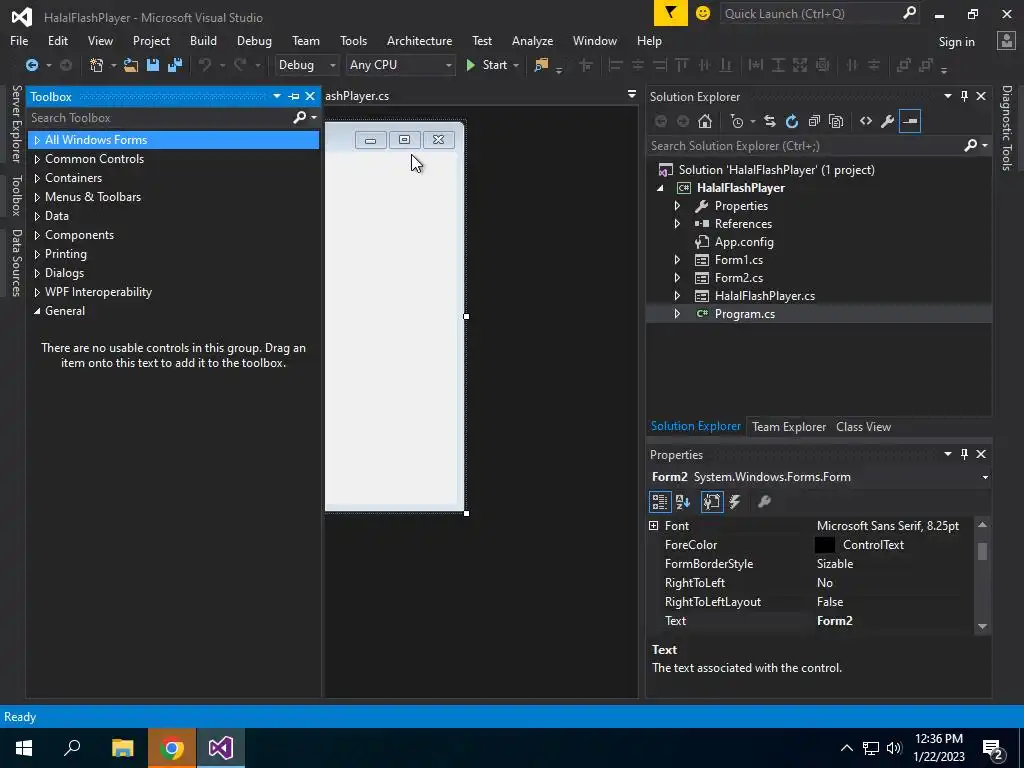Toggle Alphabetical sort in Properties panel
The image size is (1024, 768).
(x=683, y=502)
